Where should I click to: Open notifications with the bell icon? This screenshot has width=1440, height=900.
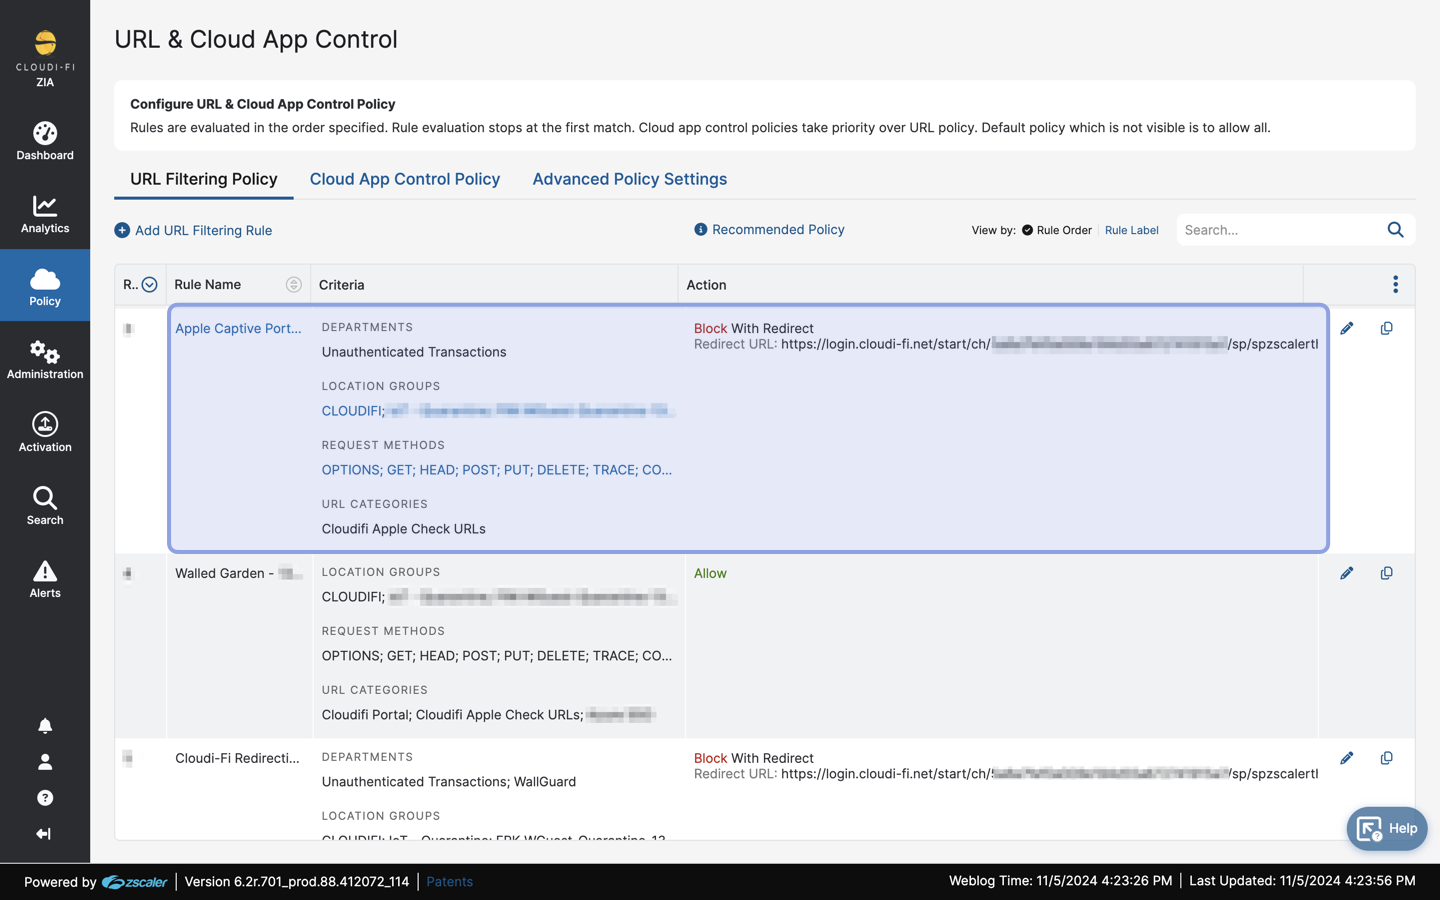pos(45,725)
